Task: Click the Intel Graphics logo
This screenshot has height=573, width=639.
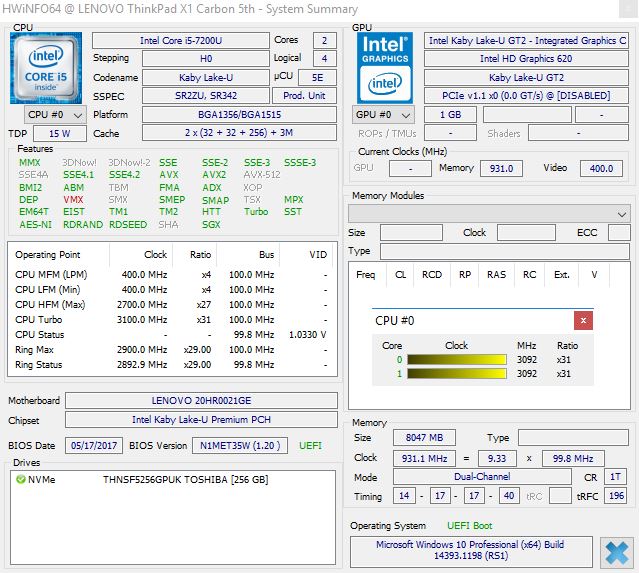Action: [385, 66]
